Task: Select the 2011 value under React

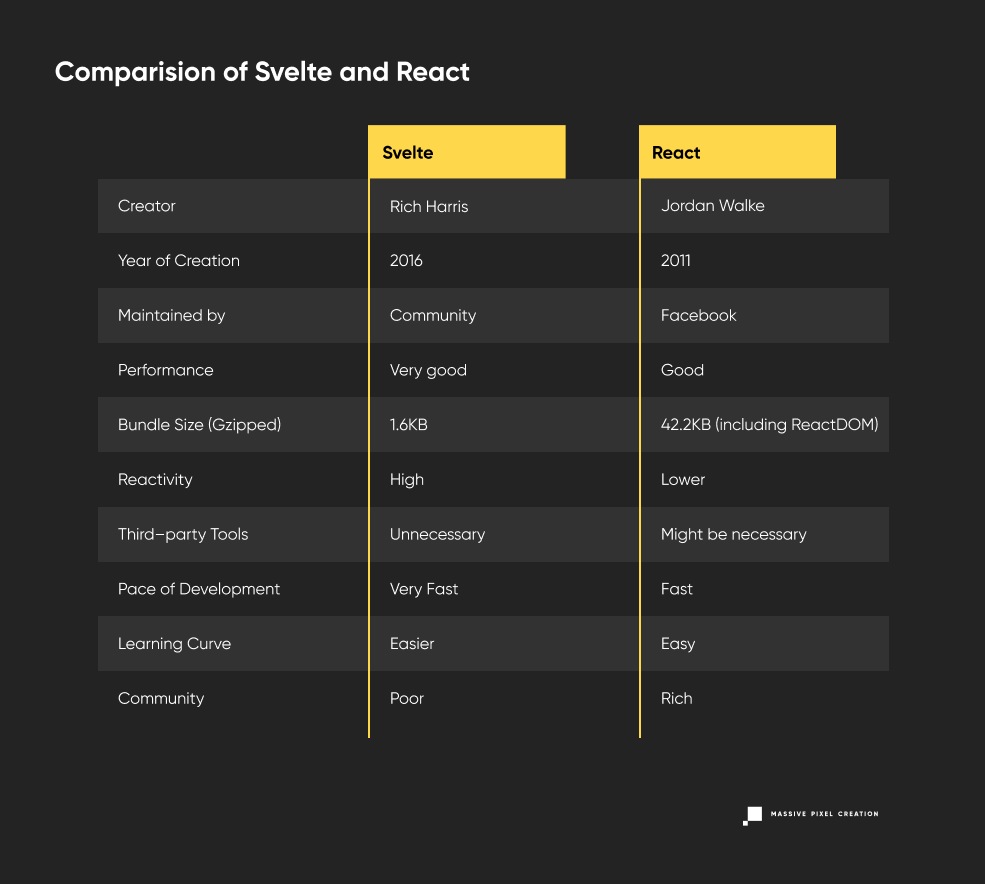Action: point(675,260)
